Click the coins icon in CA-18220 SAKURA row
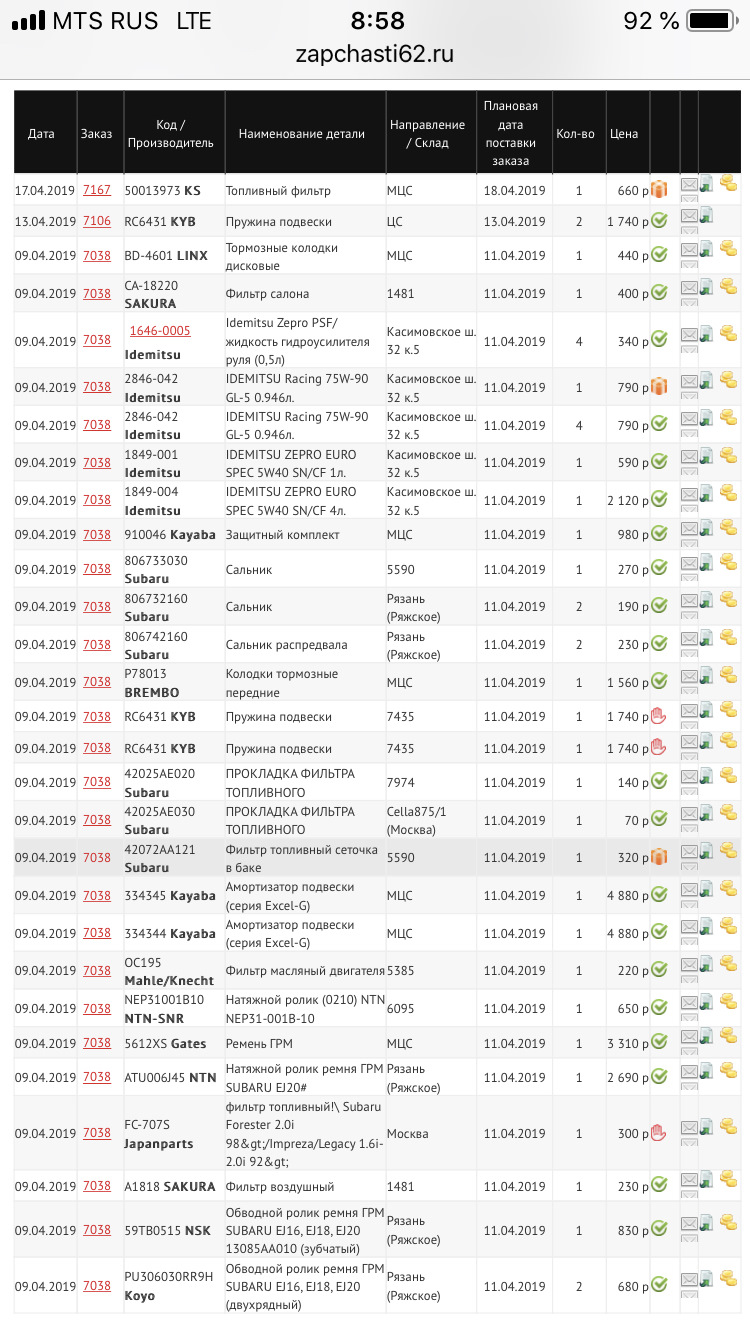This screenshot has width=750, height=1334. point(728,286)
